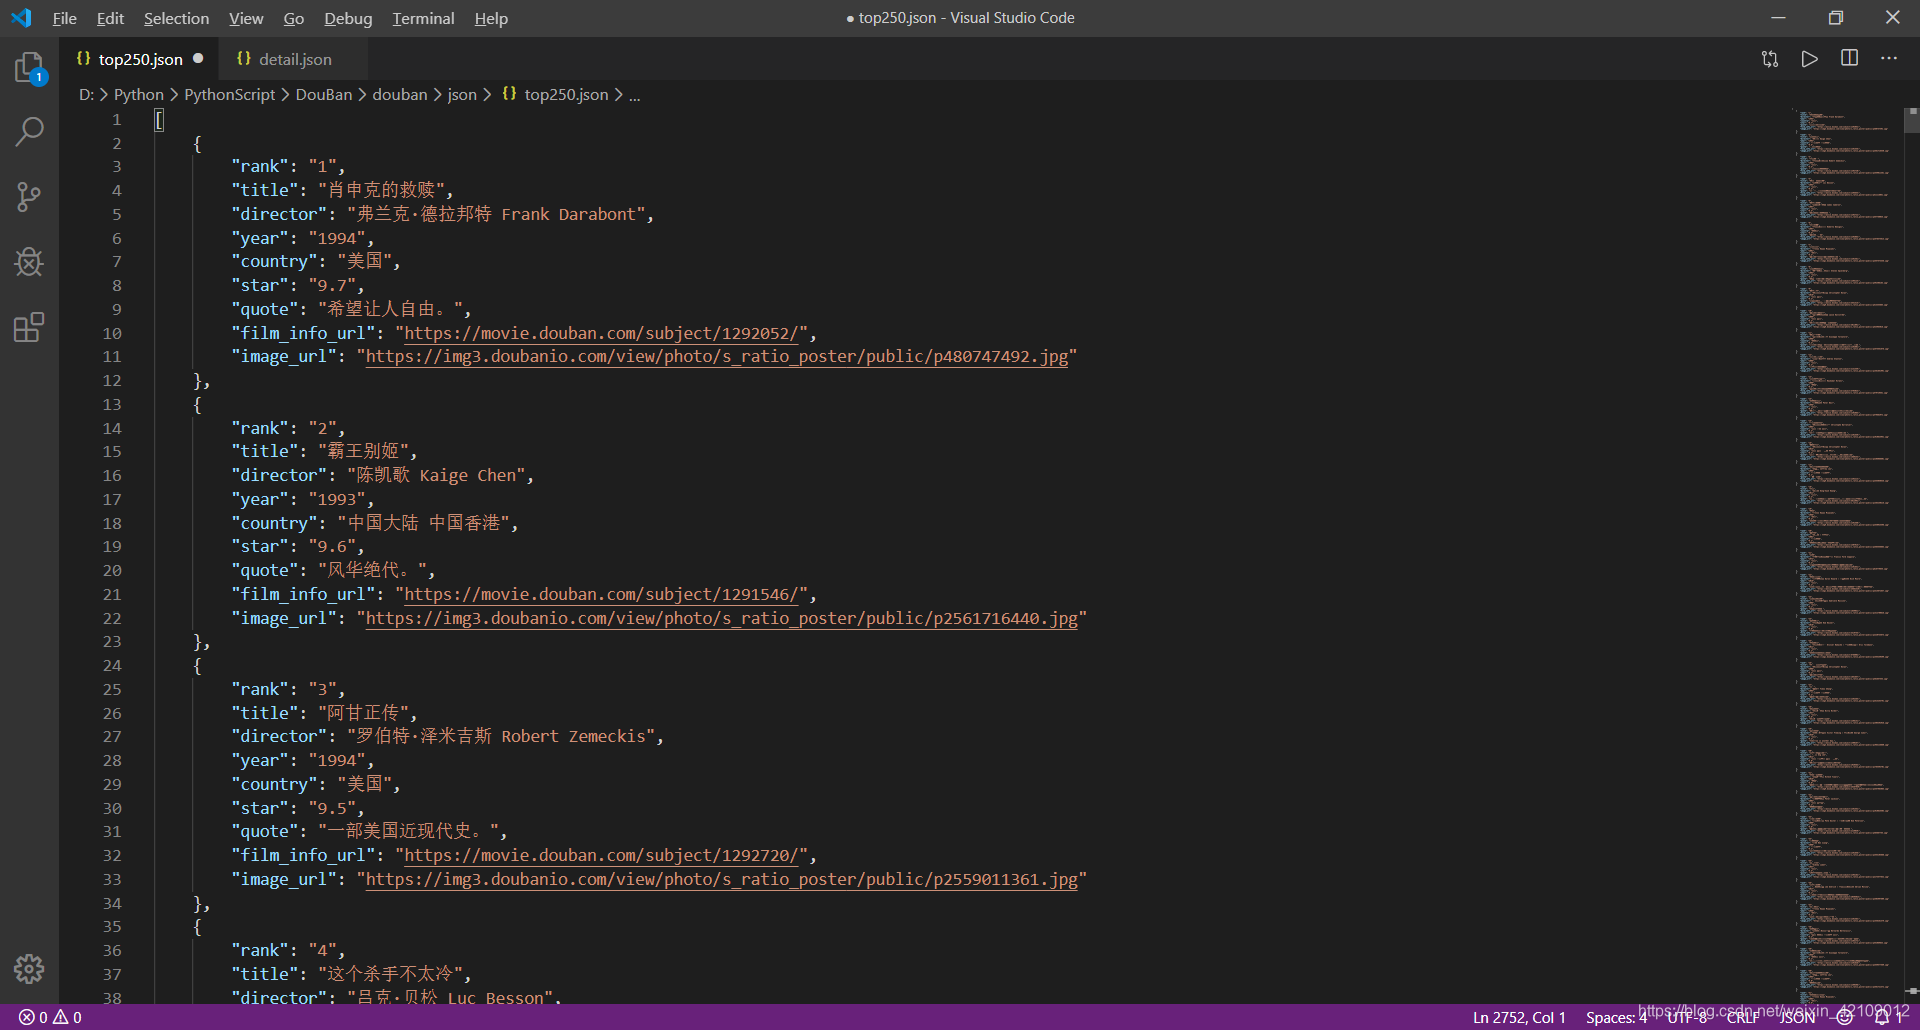Expand the Python breadcrumb segment
The image size is (1920, 1030).
tap(138, 95)
